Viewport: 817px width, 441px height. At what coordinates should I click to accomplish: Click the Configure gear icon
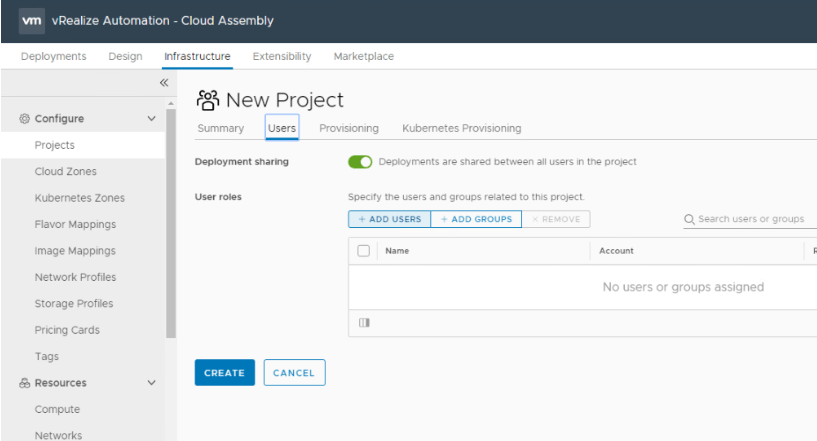25,119
